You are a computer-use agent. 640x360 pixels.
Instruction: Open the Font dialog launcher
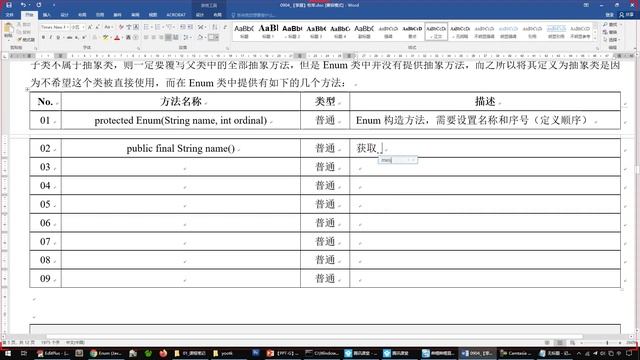[x=138, y=48]
